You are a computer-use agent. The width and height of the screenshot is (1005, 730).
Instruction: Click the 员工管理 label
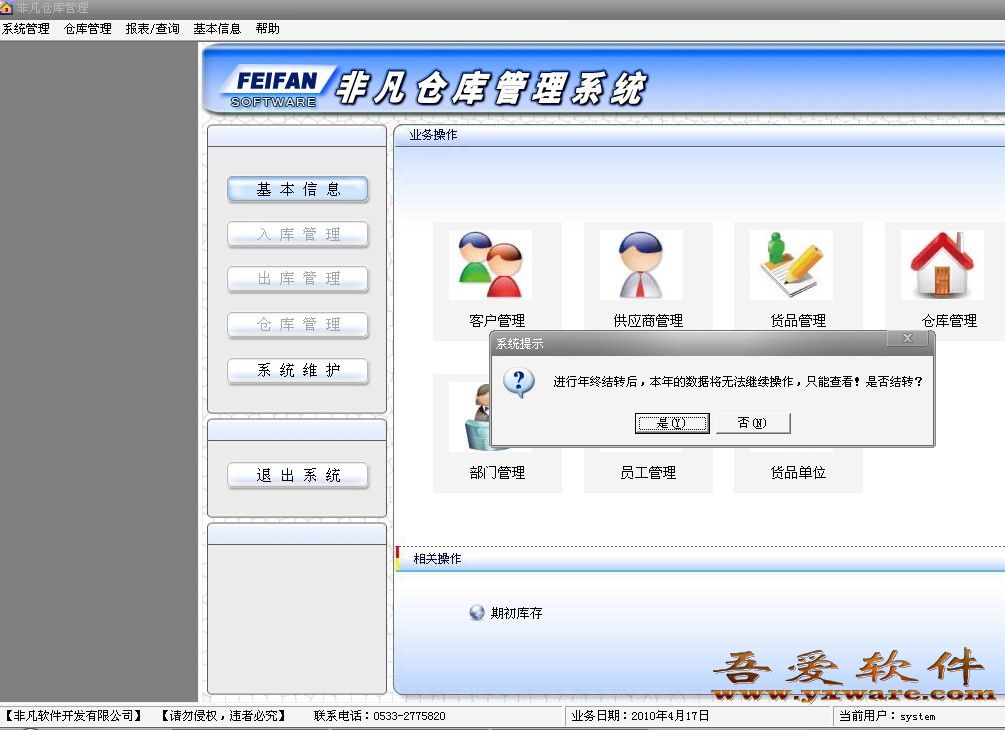click(648, 473)
